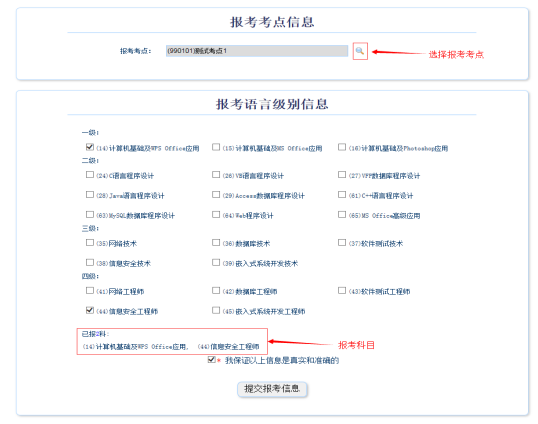This screenshot has height=424, width=538.
Task: Check (37) 软件测试技术
Action: click(342, 243)
